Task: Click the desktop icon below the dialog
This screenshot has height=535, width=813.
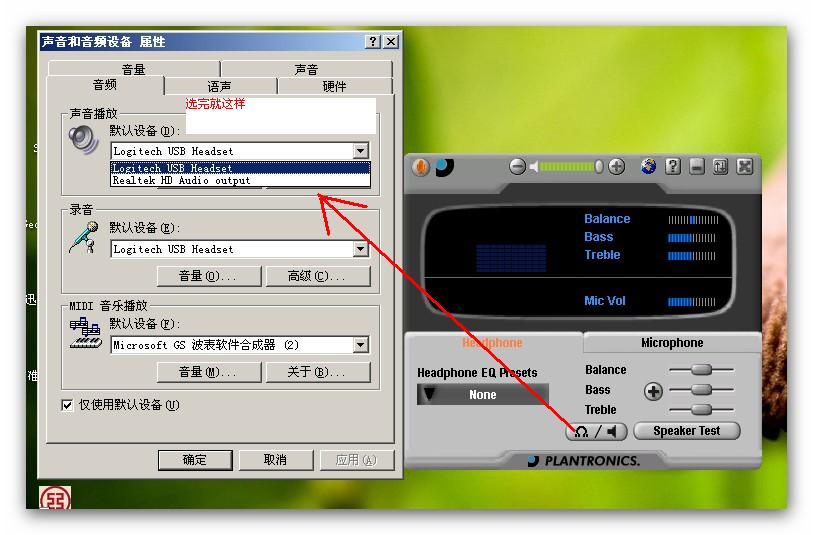Action: [x=55, y=498]
